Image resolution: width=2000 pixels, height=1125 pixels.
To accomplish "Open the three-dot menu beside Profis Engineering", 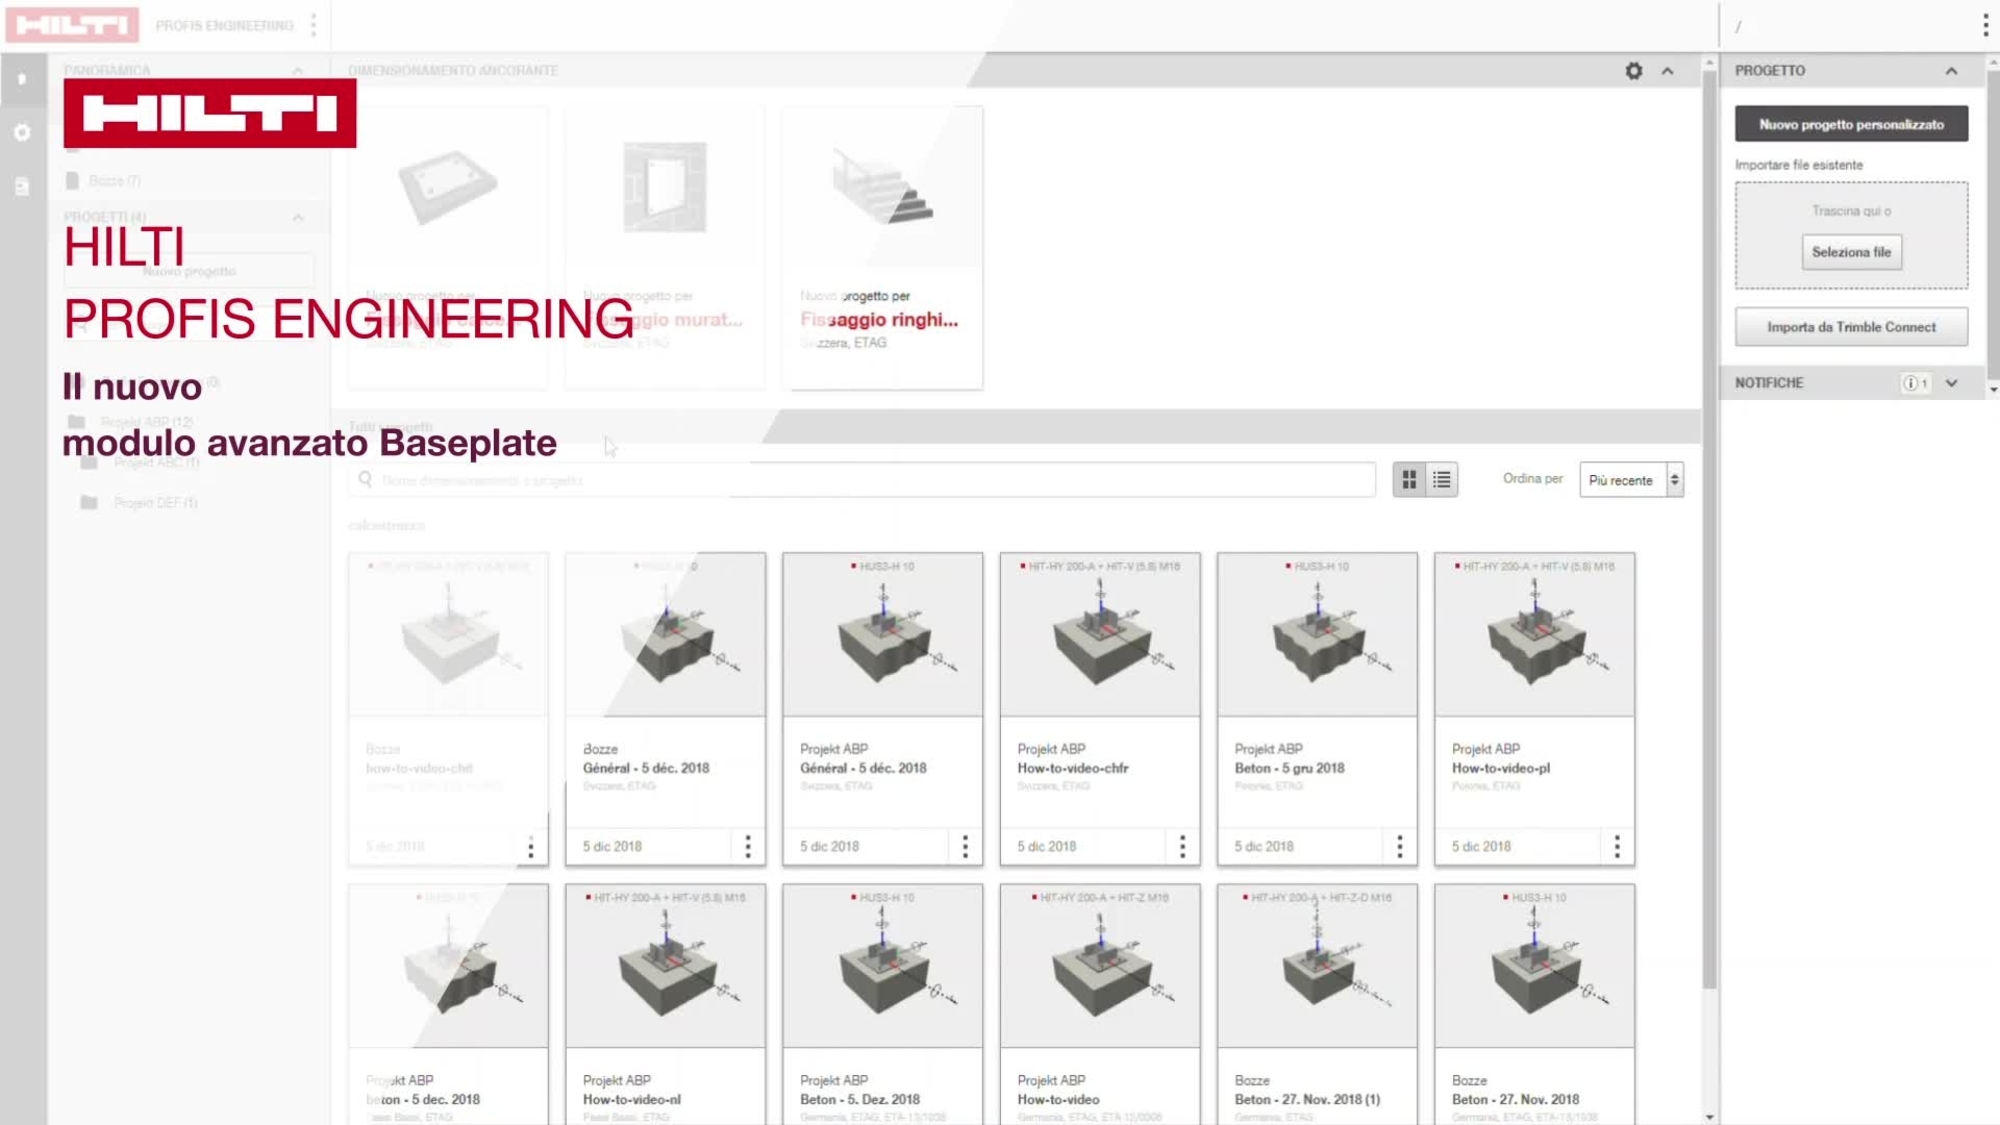I will click(314, 25).
